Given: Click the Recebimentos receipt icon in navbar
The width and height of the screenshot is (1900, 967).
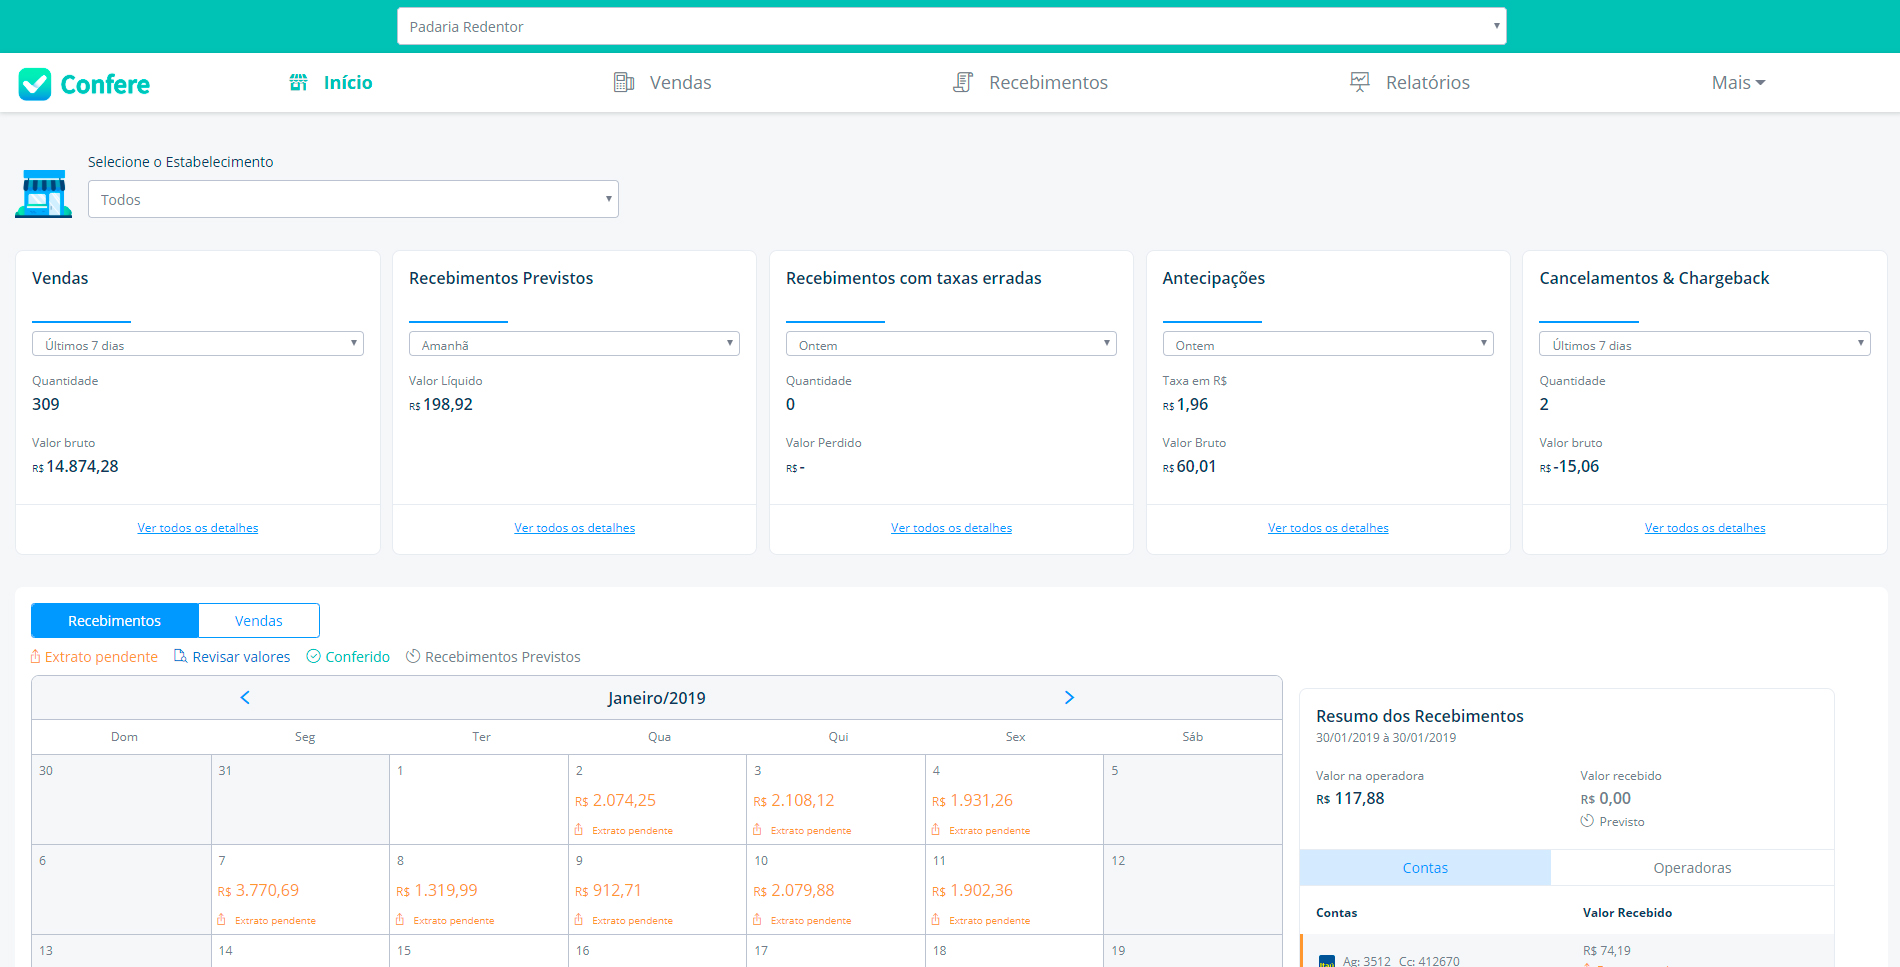Looking at the screenshot, I should point(963,82).
